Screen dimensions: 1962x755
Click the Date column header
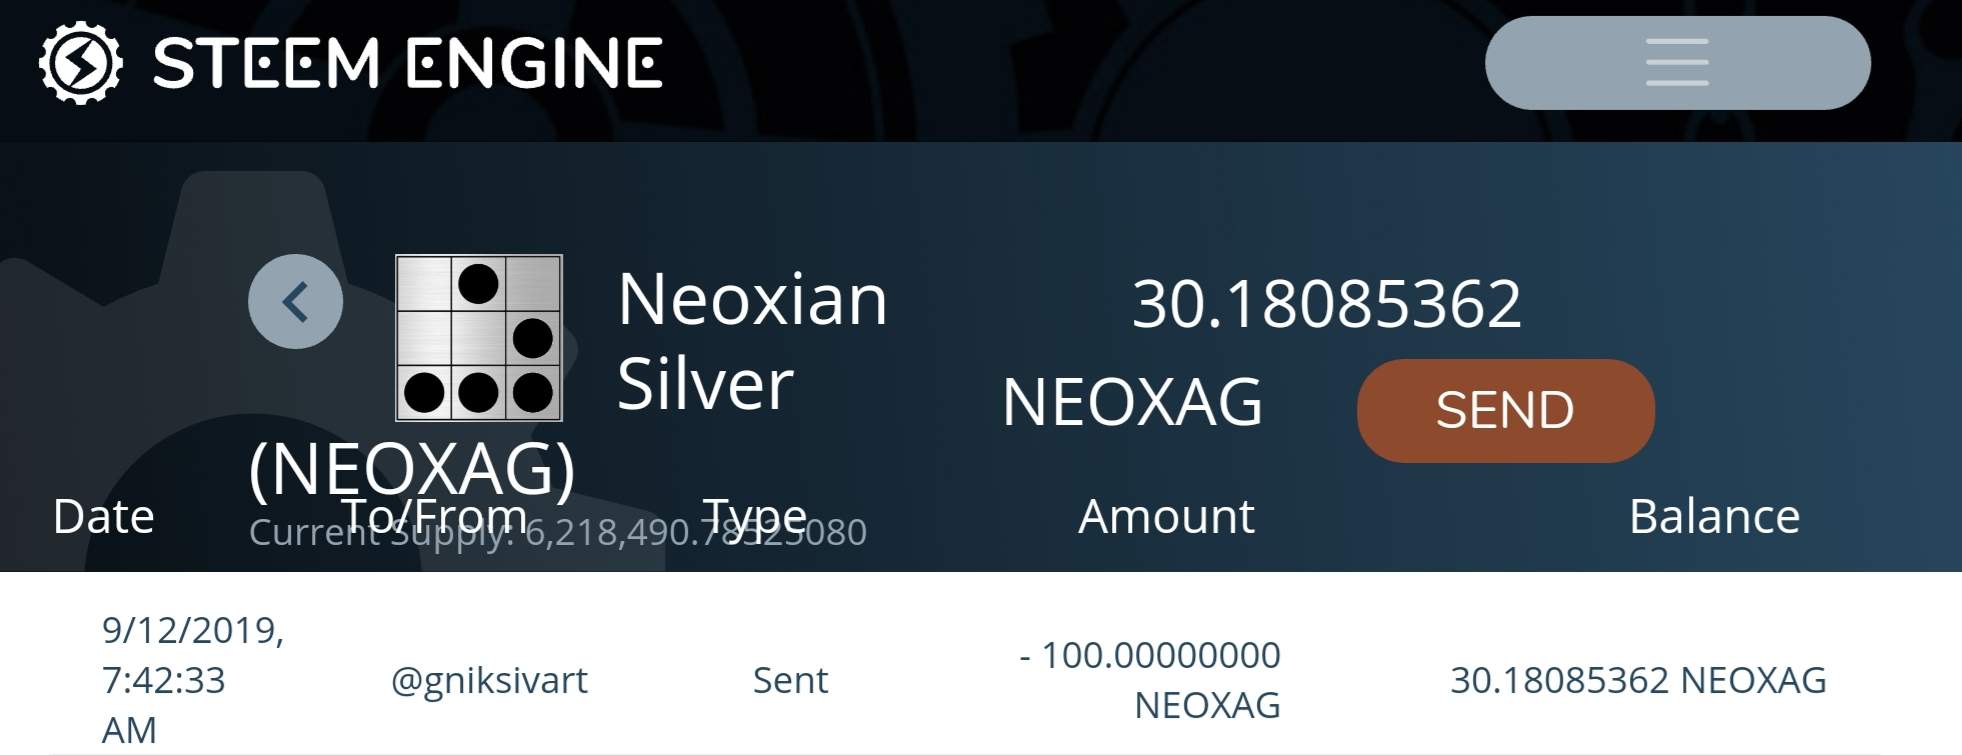tap(104, 517)
